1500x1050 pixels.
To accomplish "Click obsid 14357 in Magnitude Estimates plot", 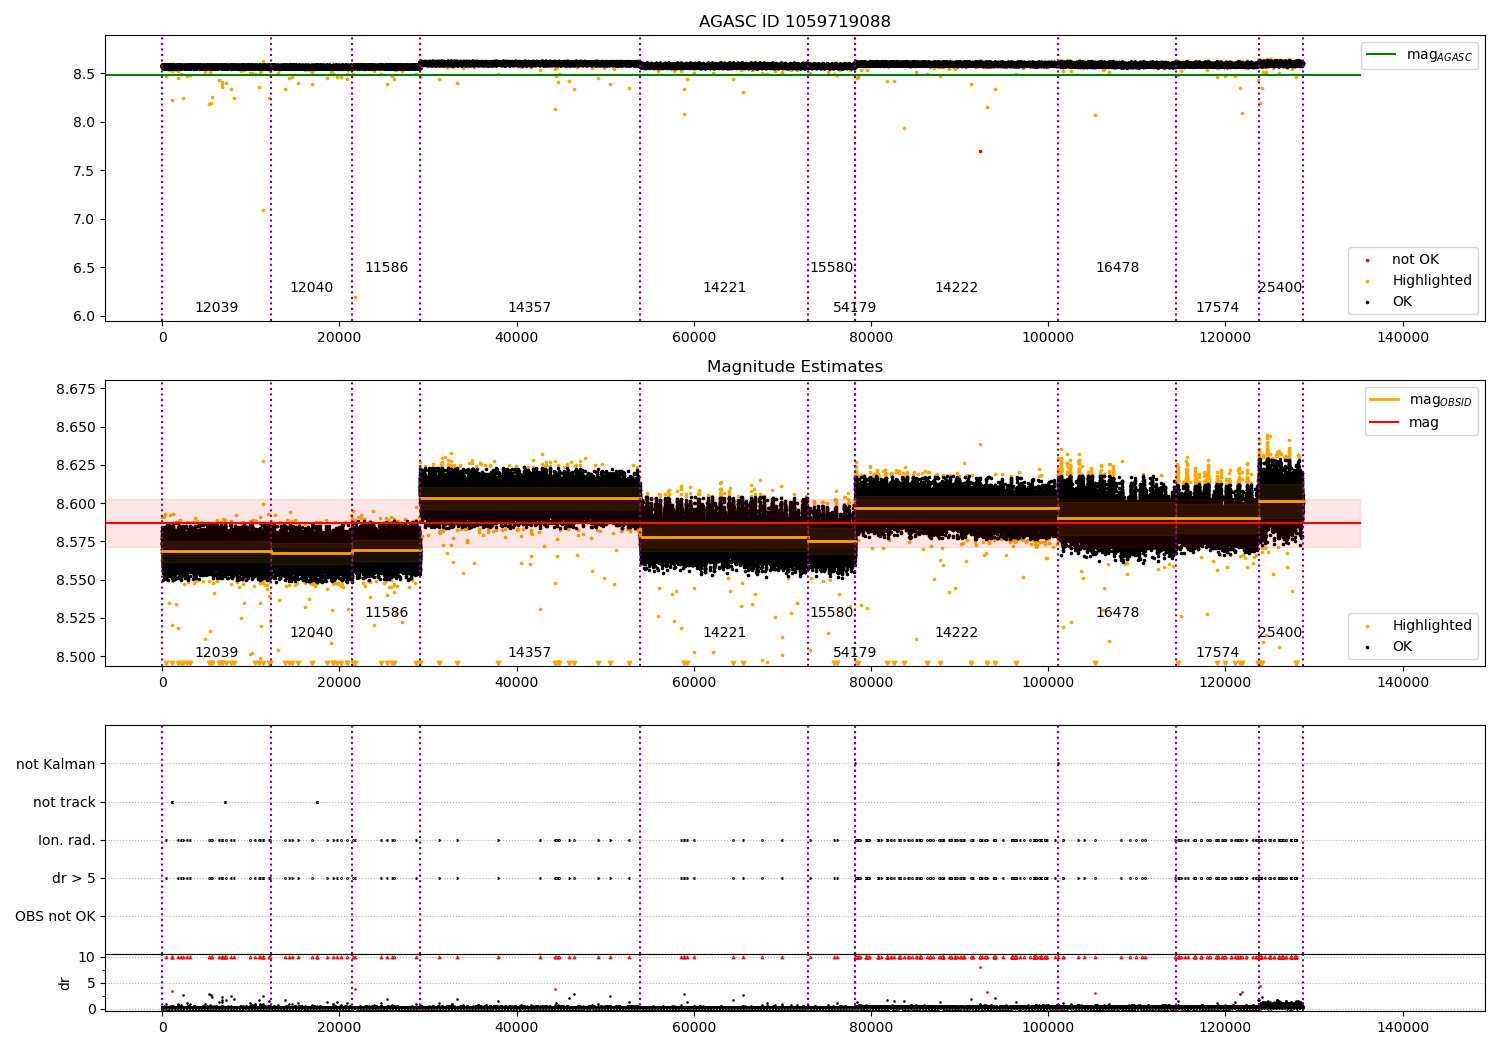I will (x=529, y=653).
